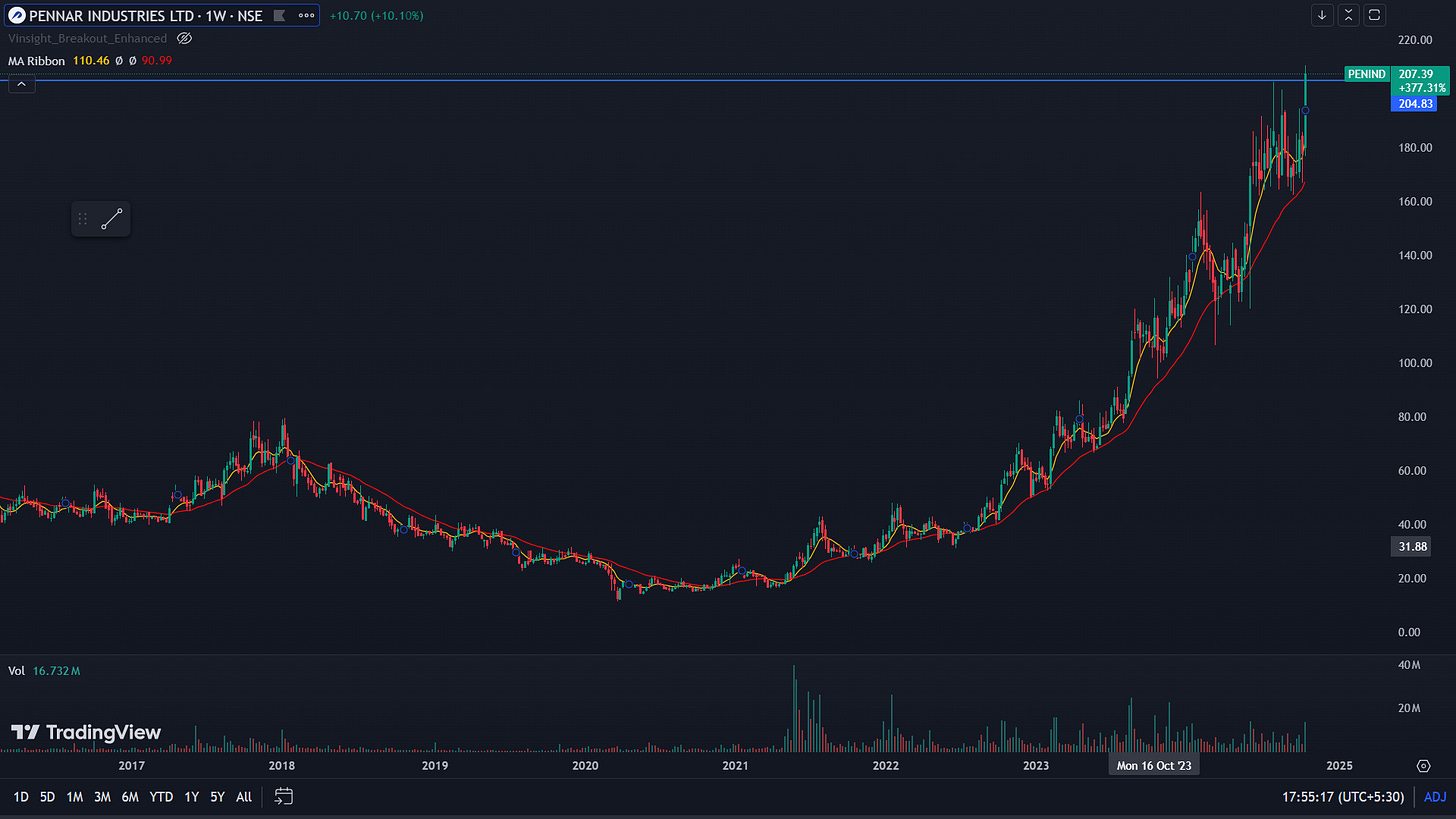Click the MA Ribbon indicator label
The height and width of the screenshot is (819, 1456).
[37, 61]
